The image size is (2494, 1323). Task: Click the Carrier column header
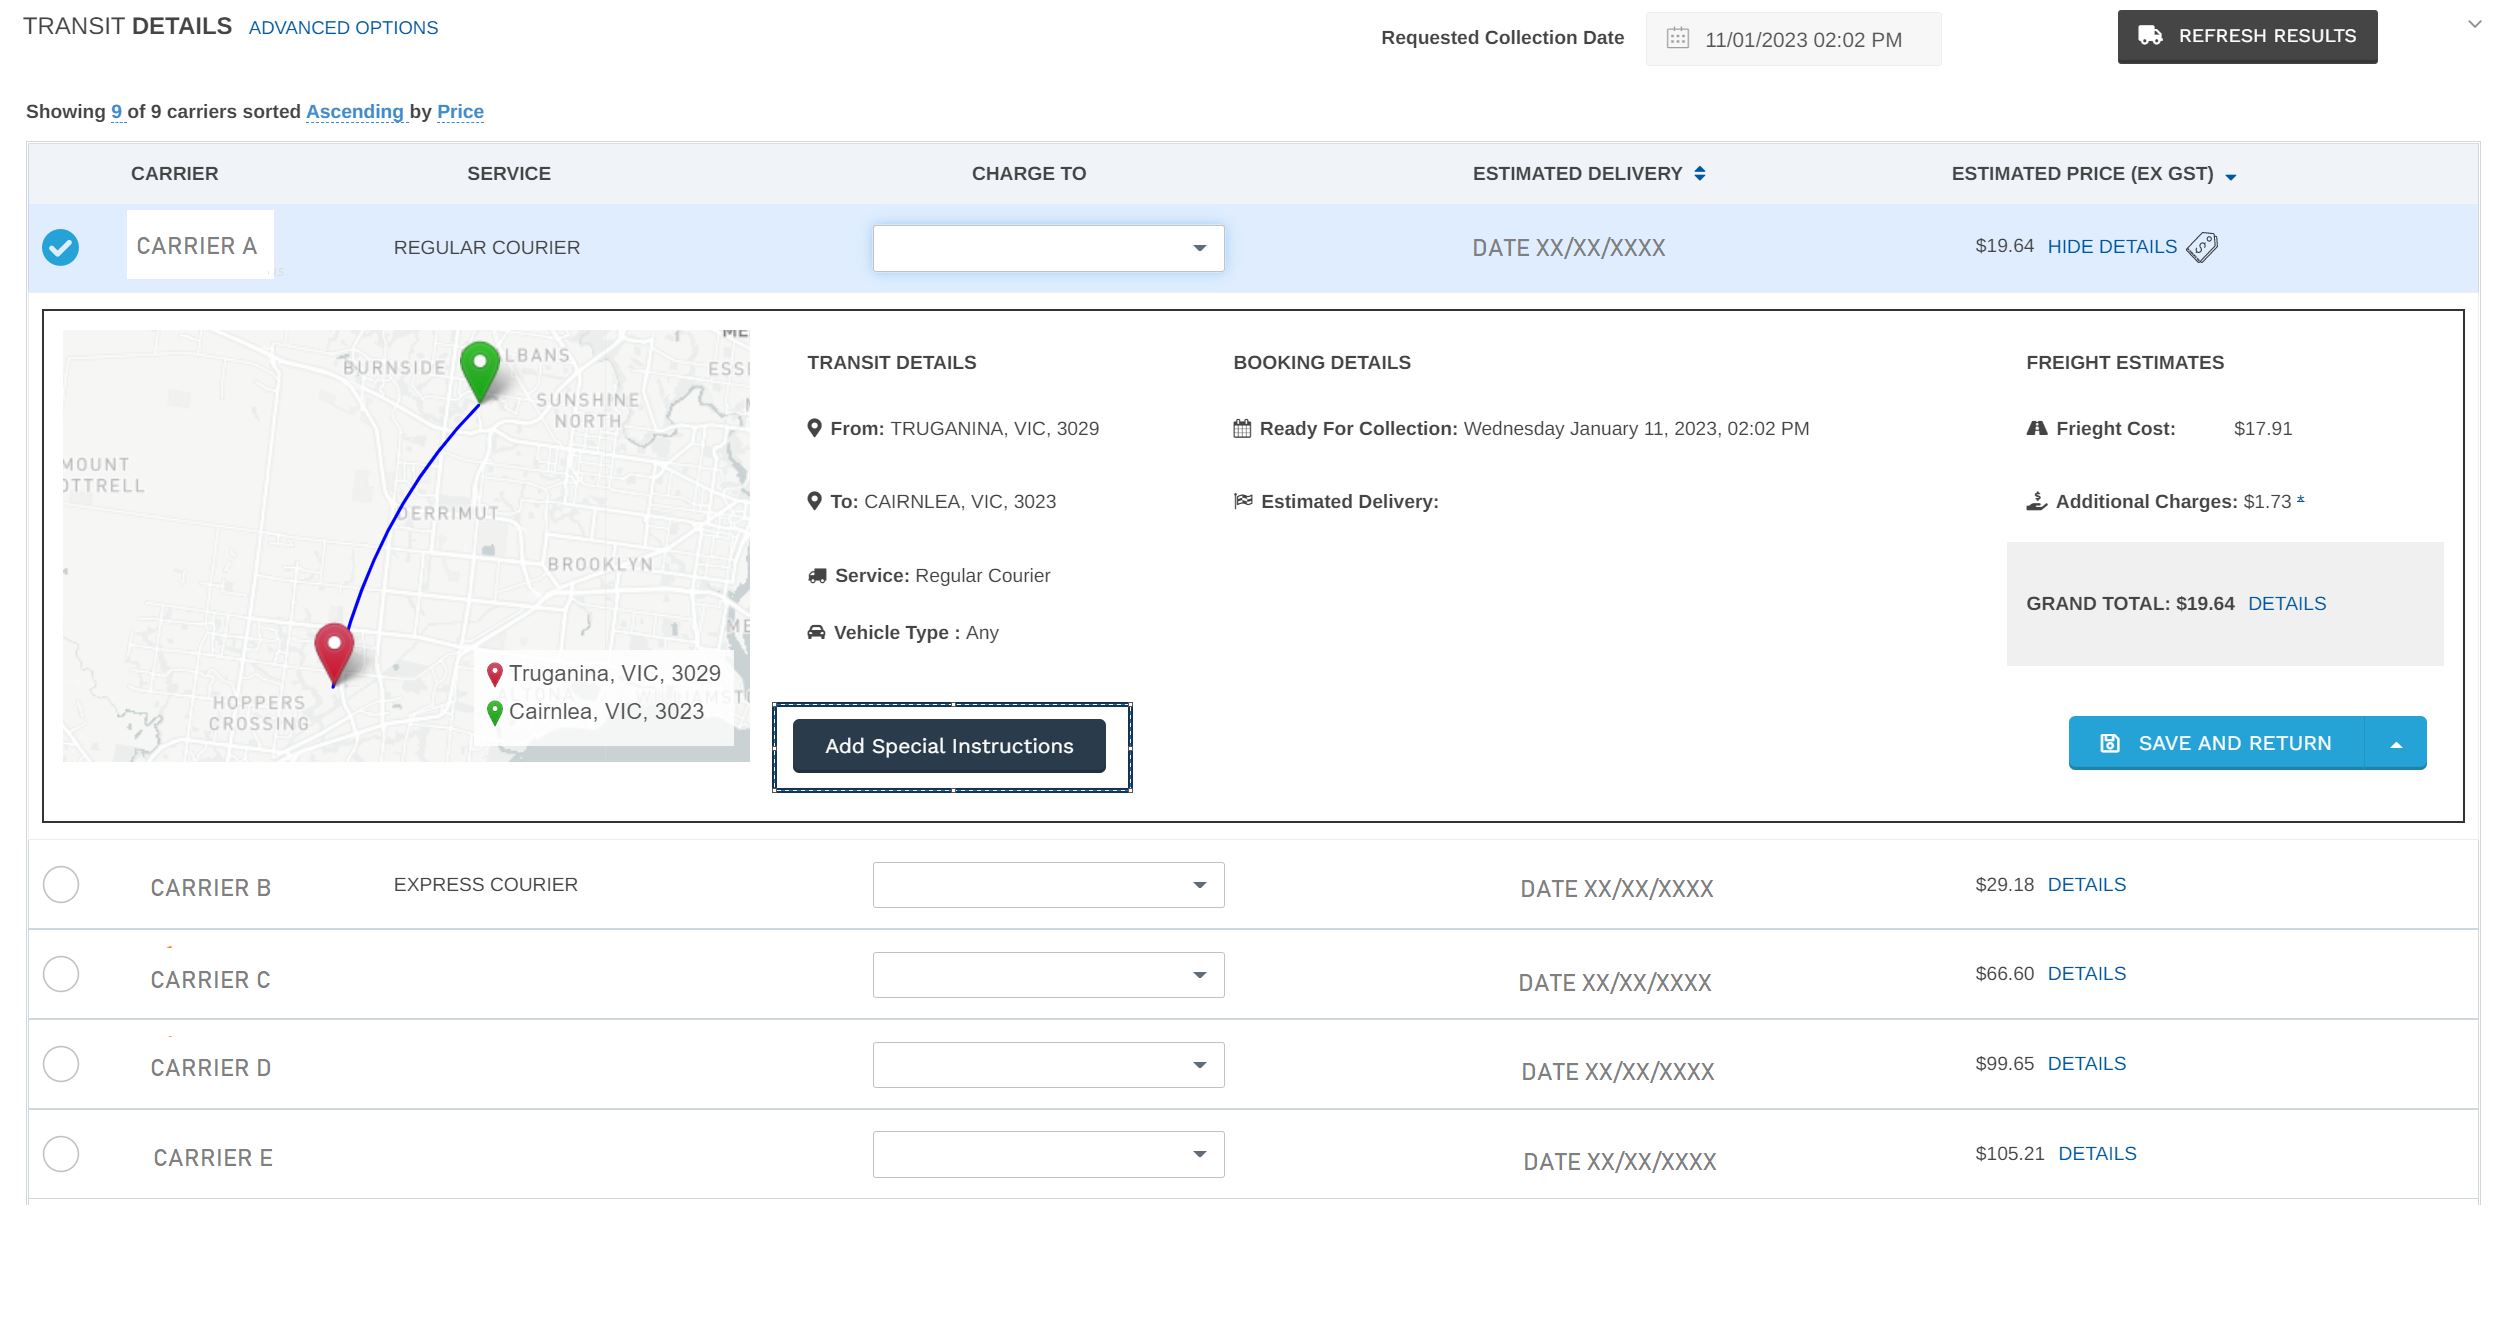pyautogui.click(x=174, y=174)
